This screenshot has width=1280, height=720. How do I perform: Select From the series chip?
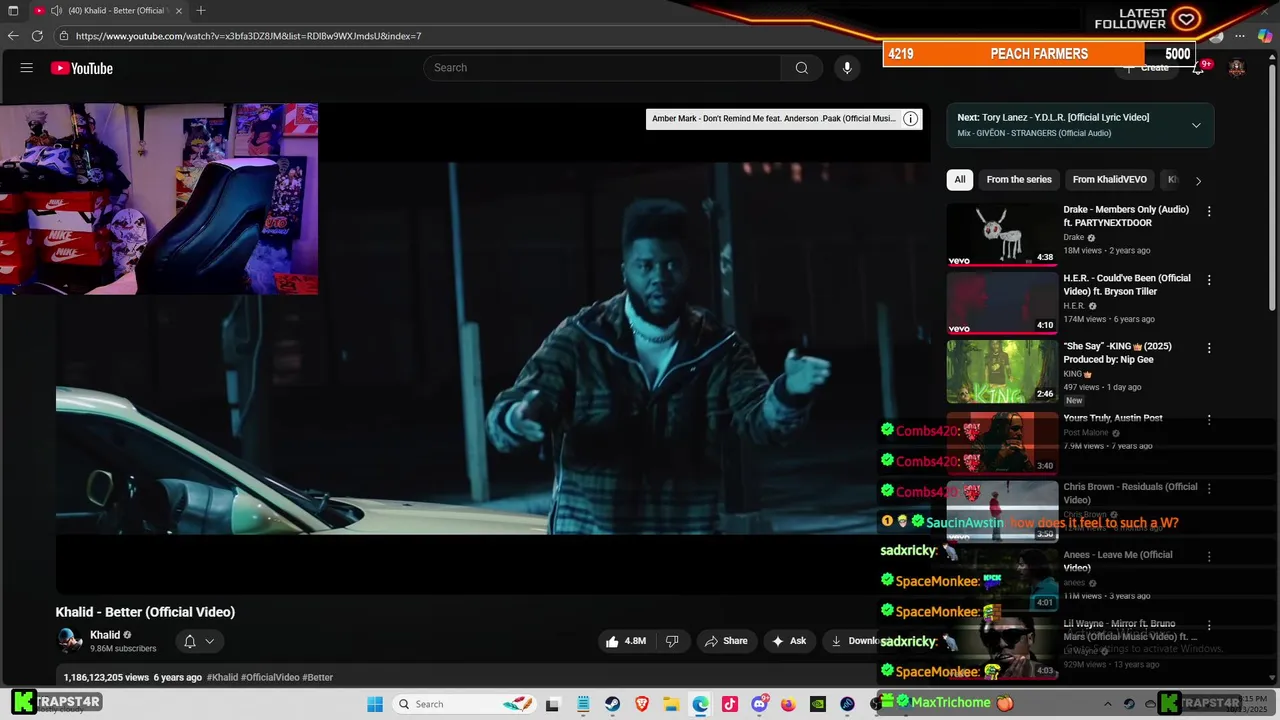(x=1019, y=180)
